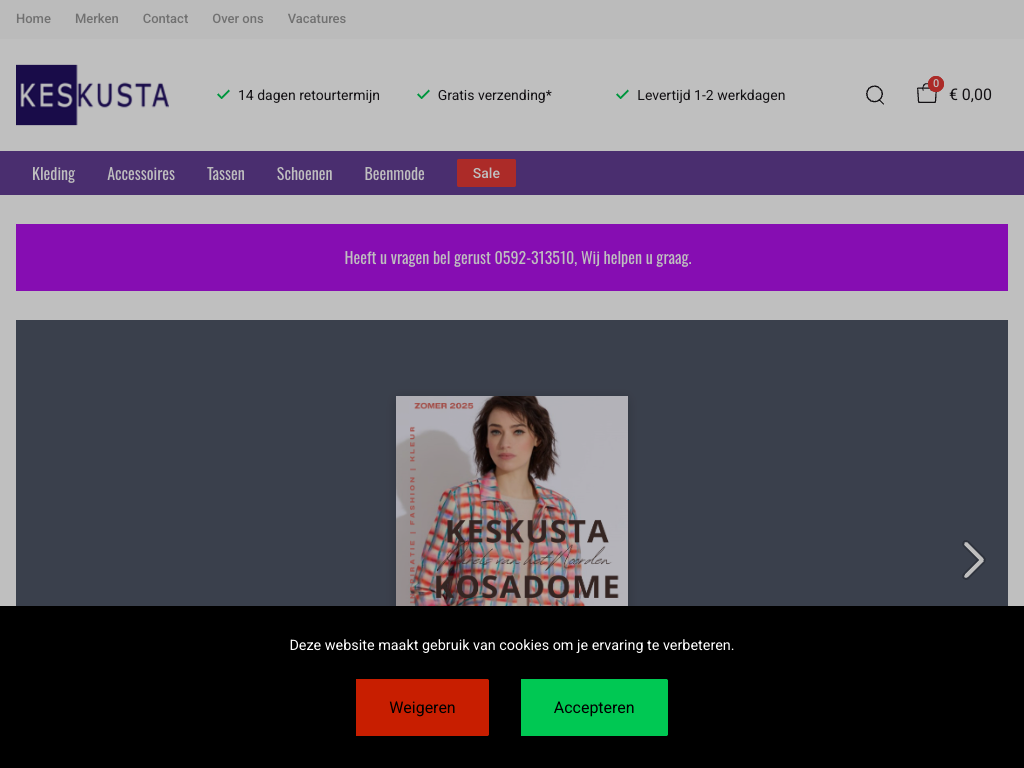Open the Zomer 2025 magazine cover image

click(x=512, y=501)
